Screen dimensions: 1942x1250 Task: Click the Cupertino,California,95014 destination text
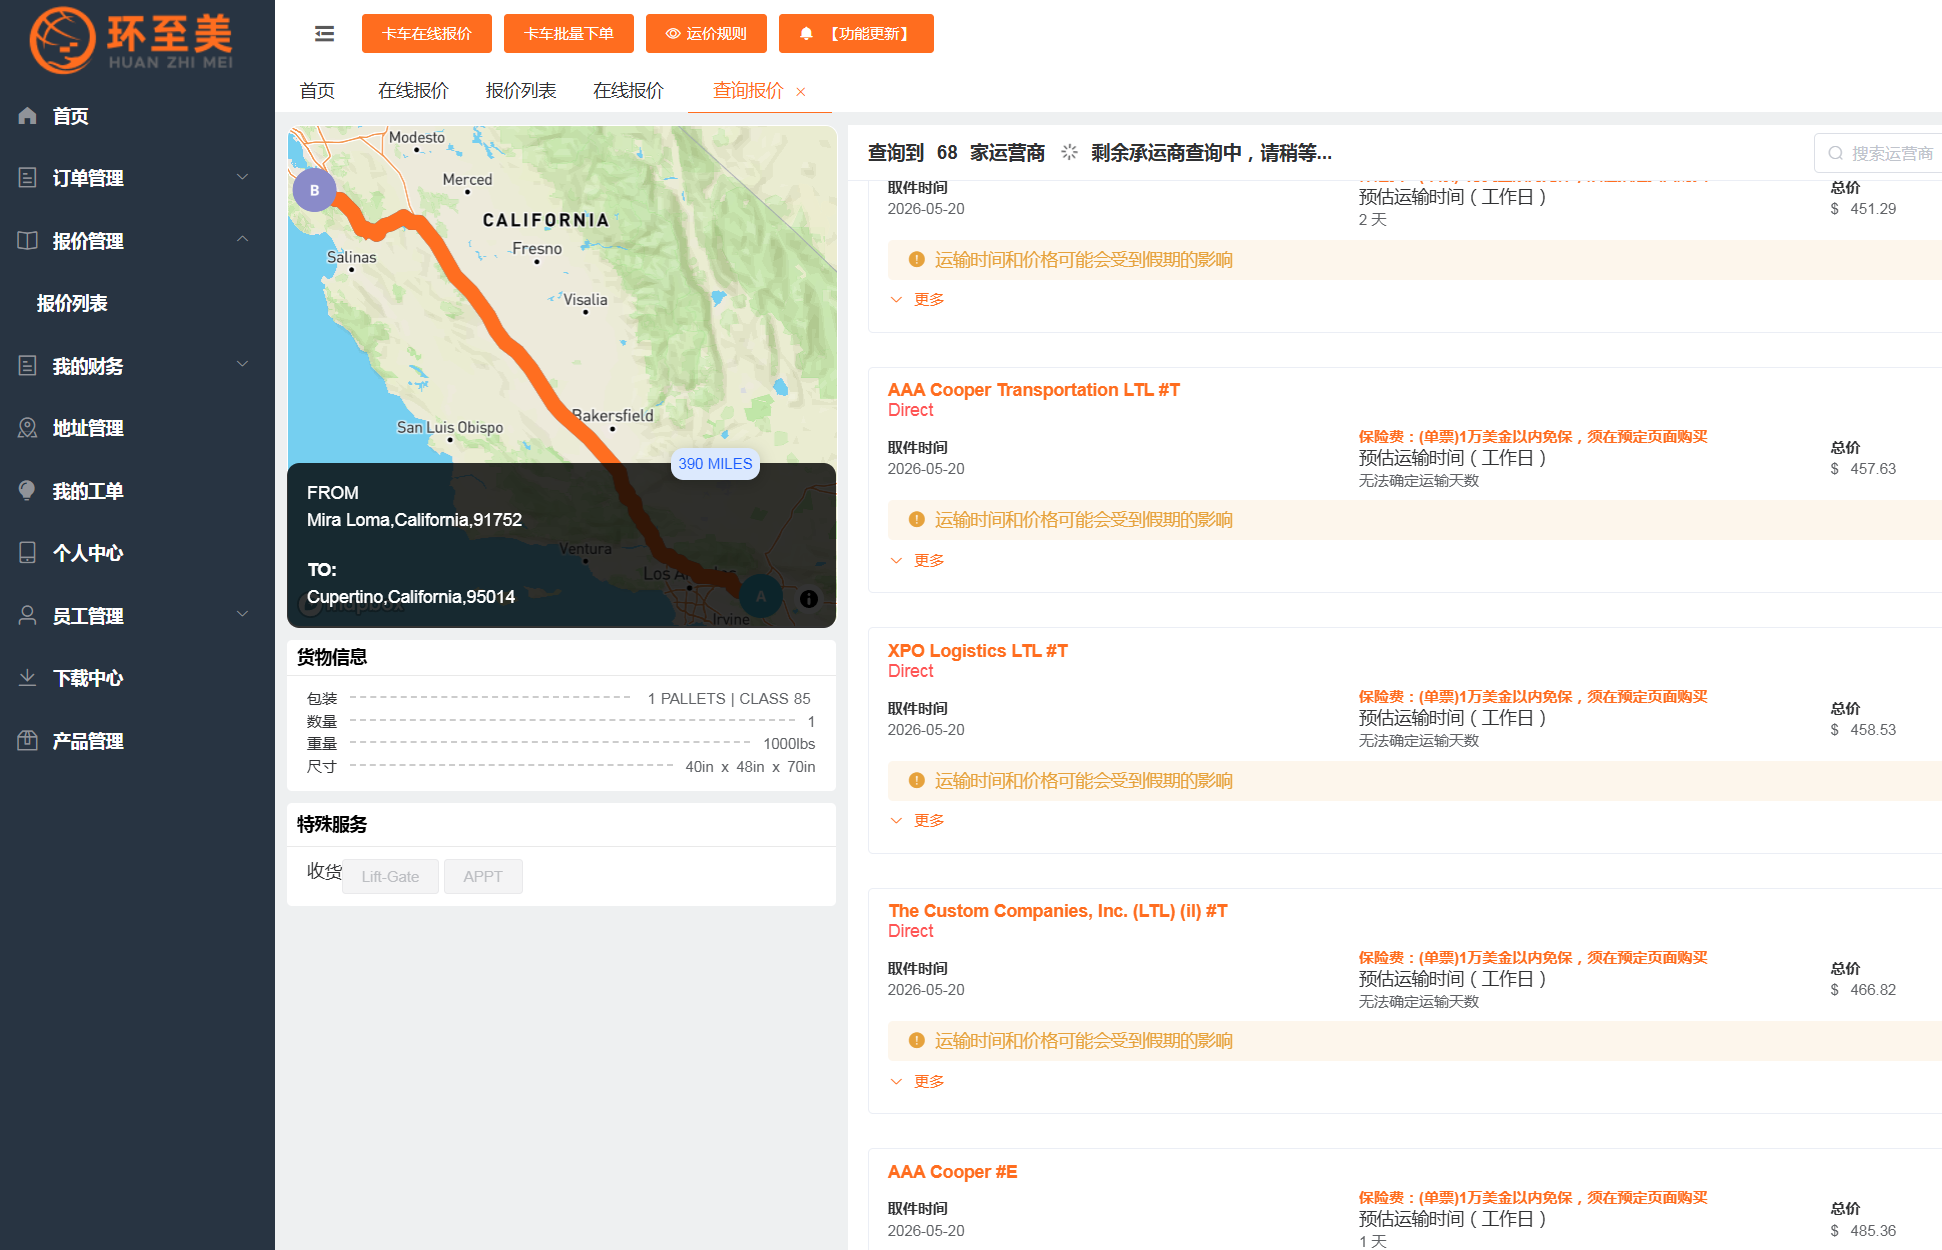click(x=411, y=597)
